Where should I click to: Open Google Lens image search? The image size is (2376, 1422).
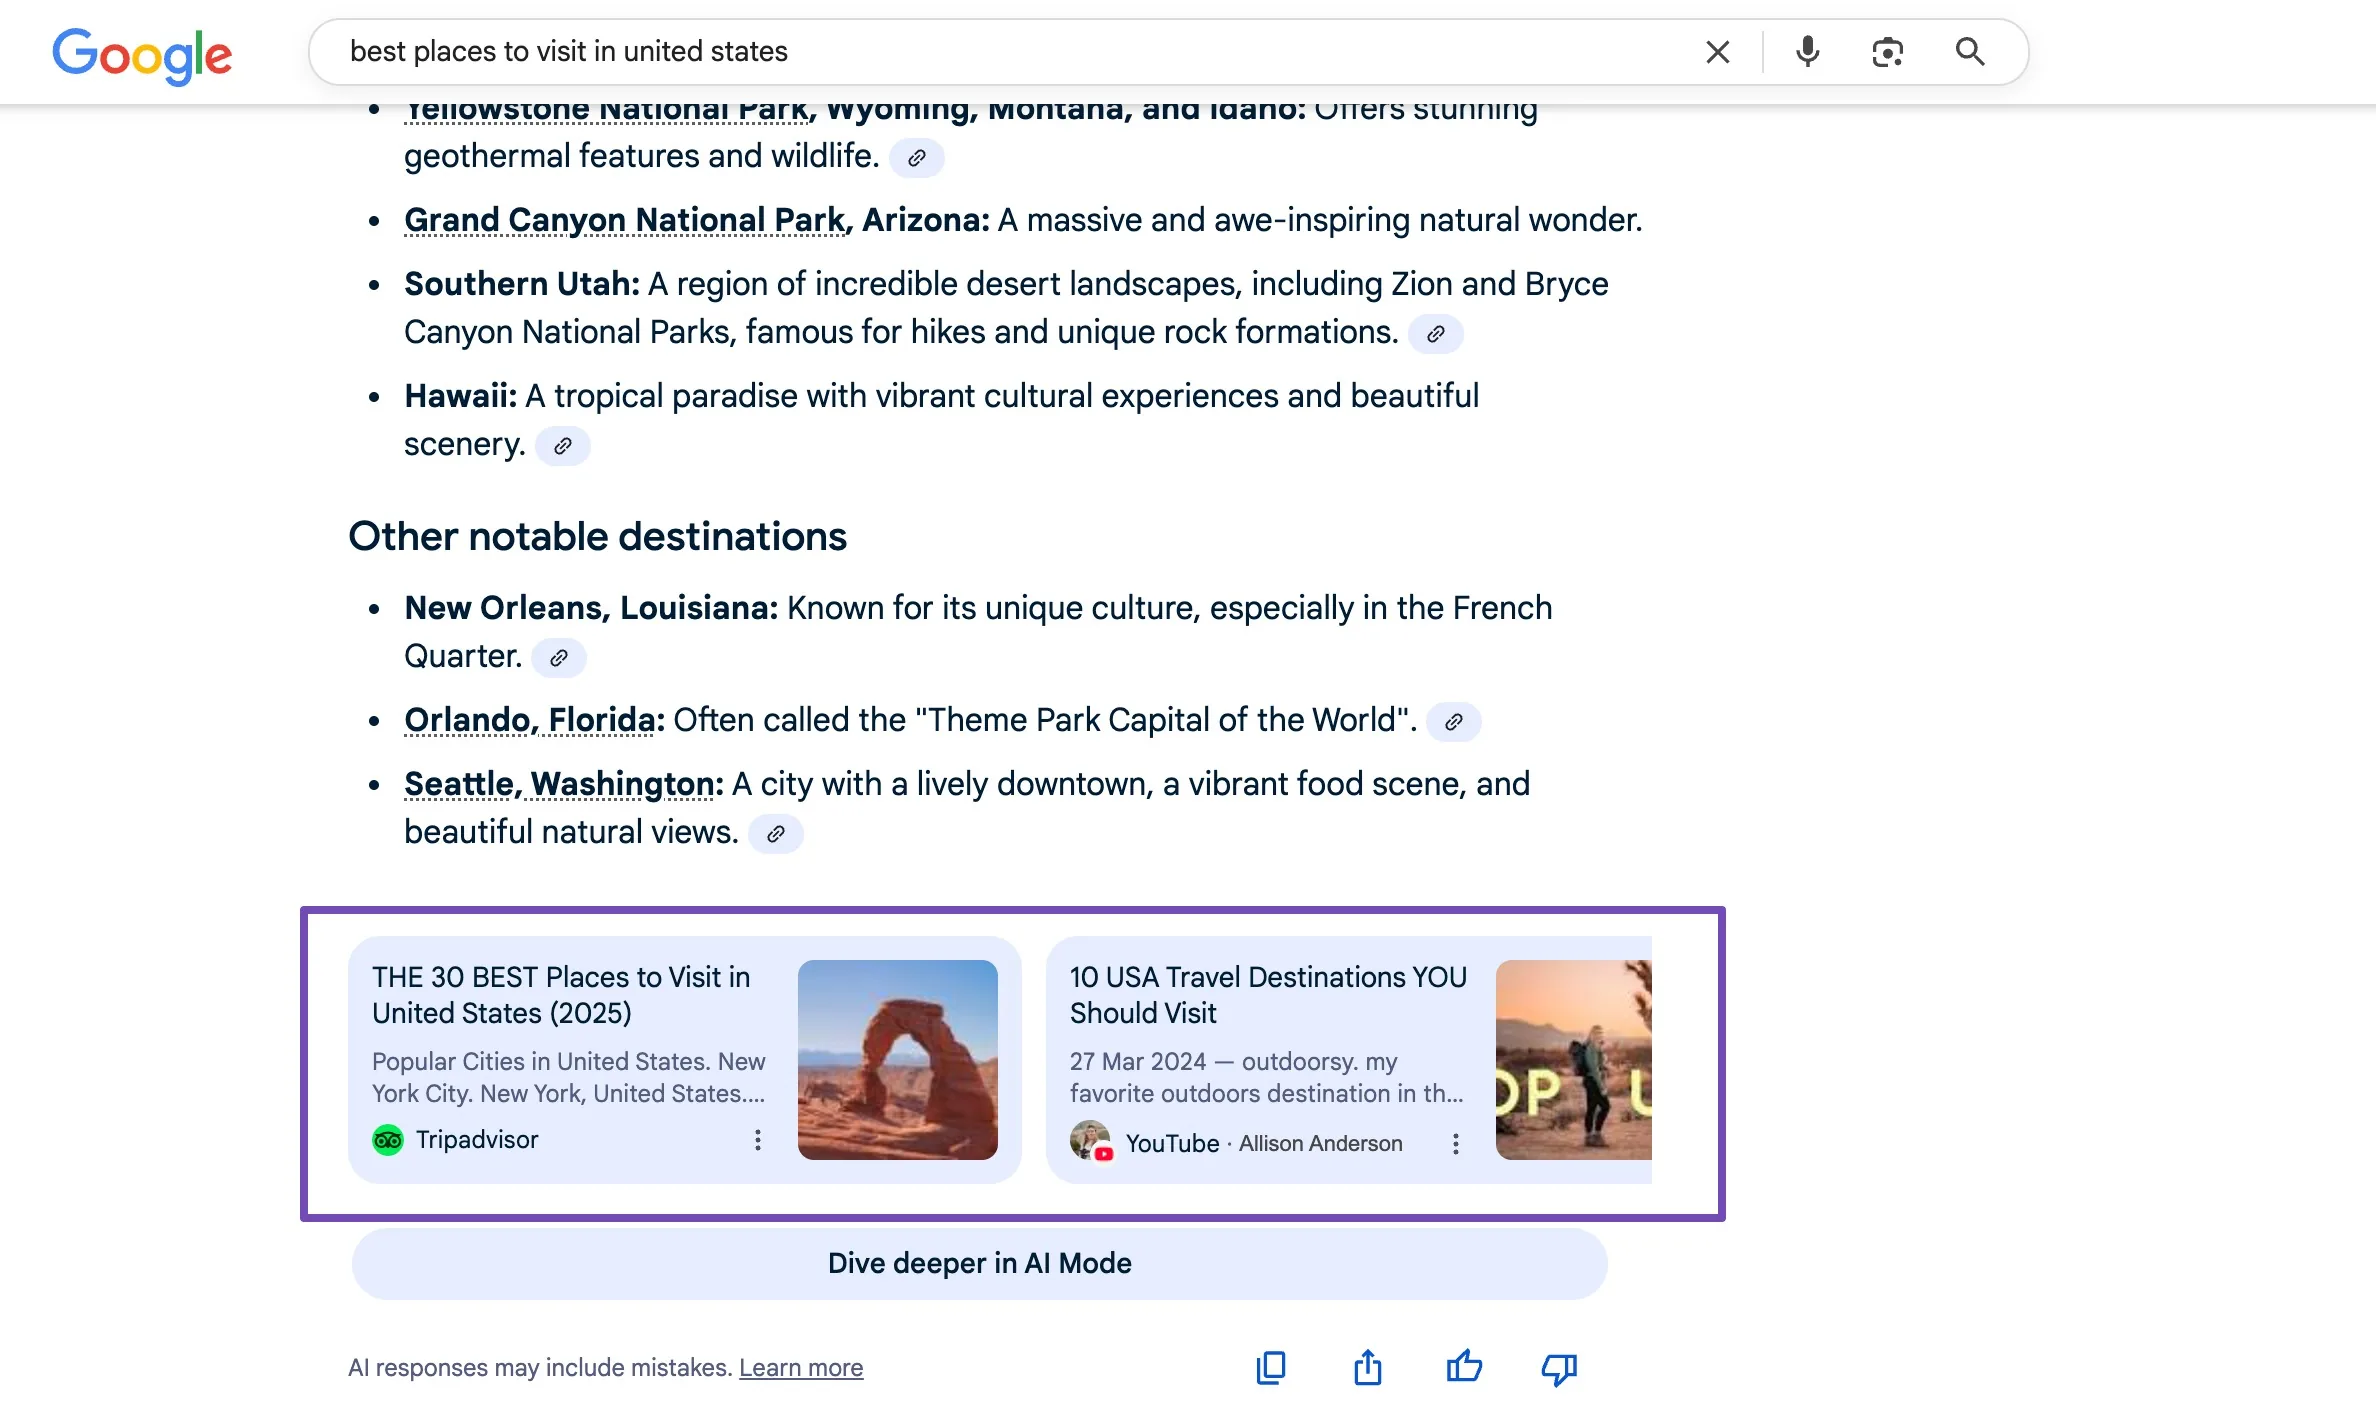tap(1887, 52)
